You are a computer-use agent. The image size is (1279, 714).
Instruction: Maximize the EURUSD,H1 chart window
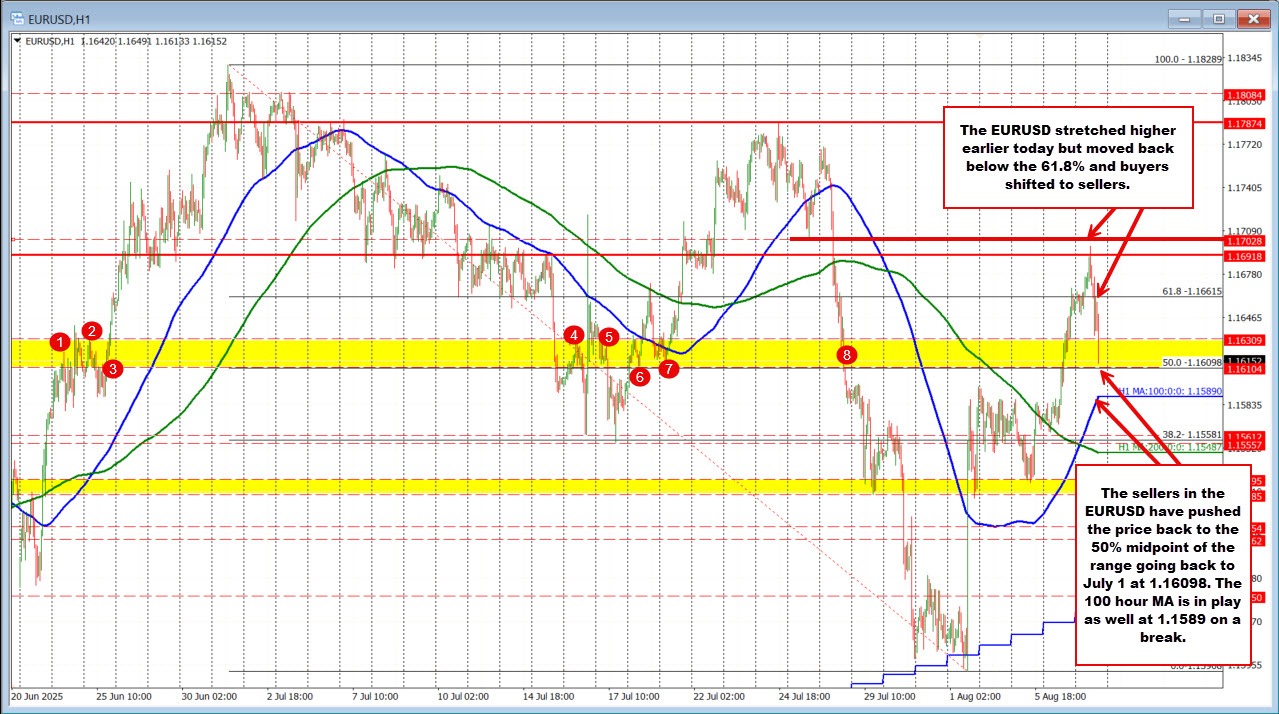click(1219, 18)
